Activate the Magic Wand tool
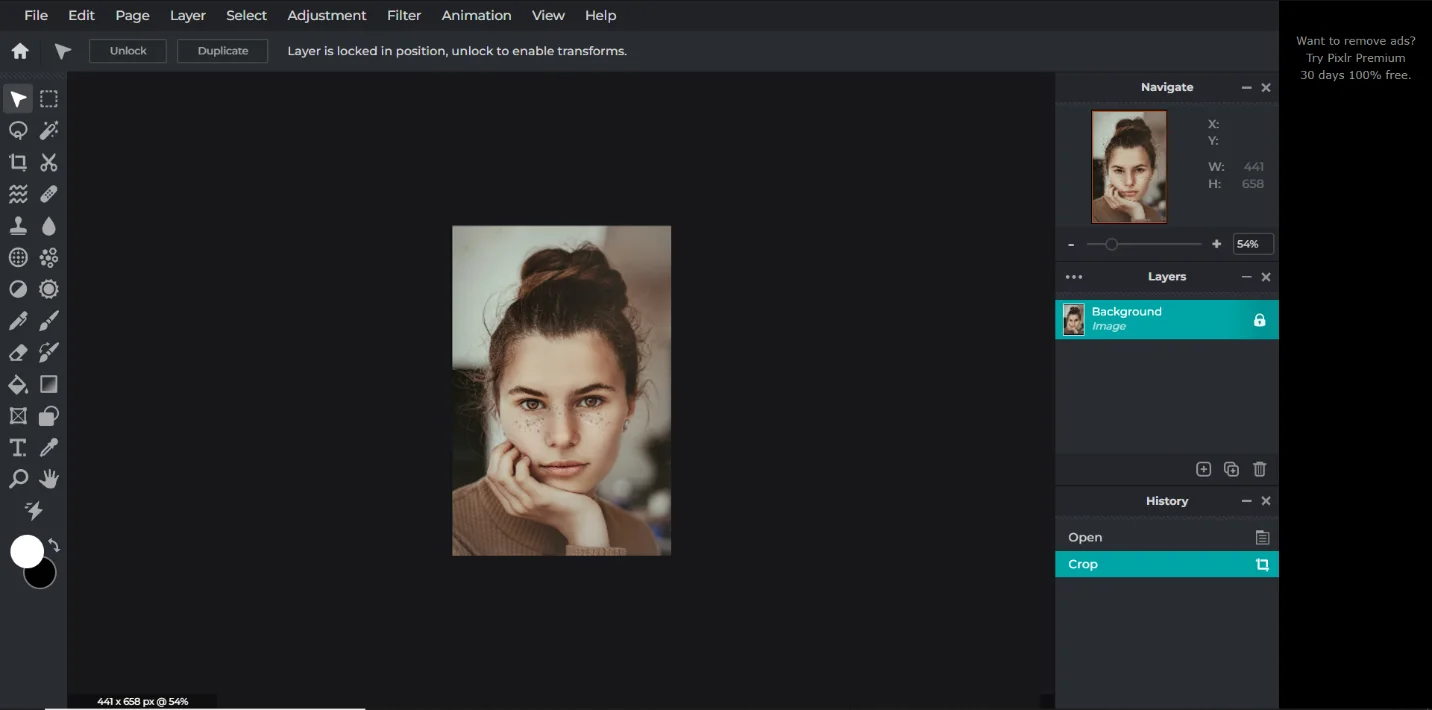 (49, 130)
